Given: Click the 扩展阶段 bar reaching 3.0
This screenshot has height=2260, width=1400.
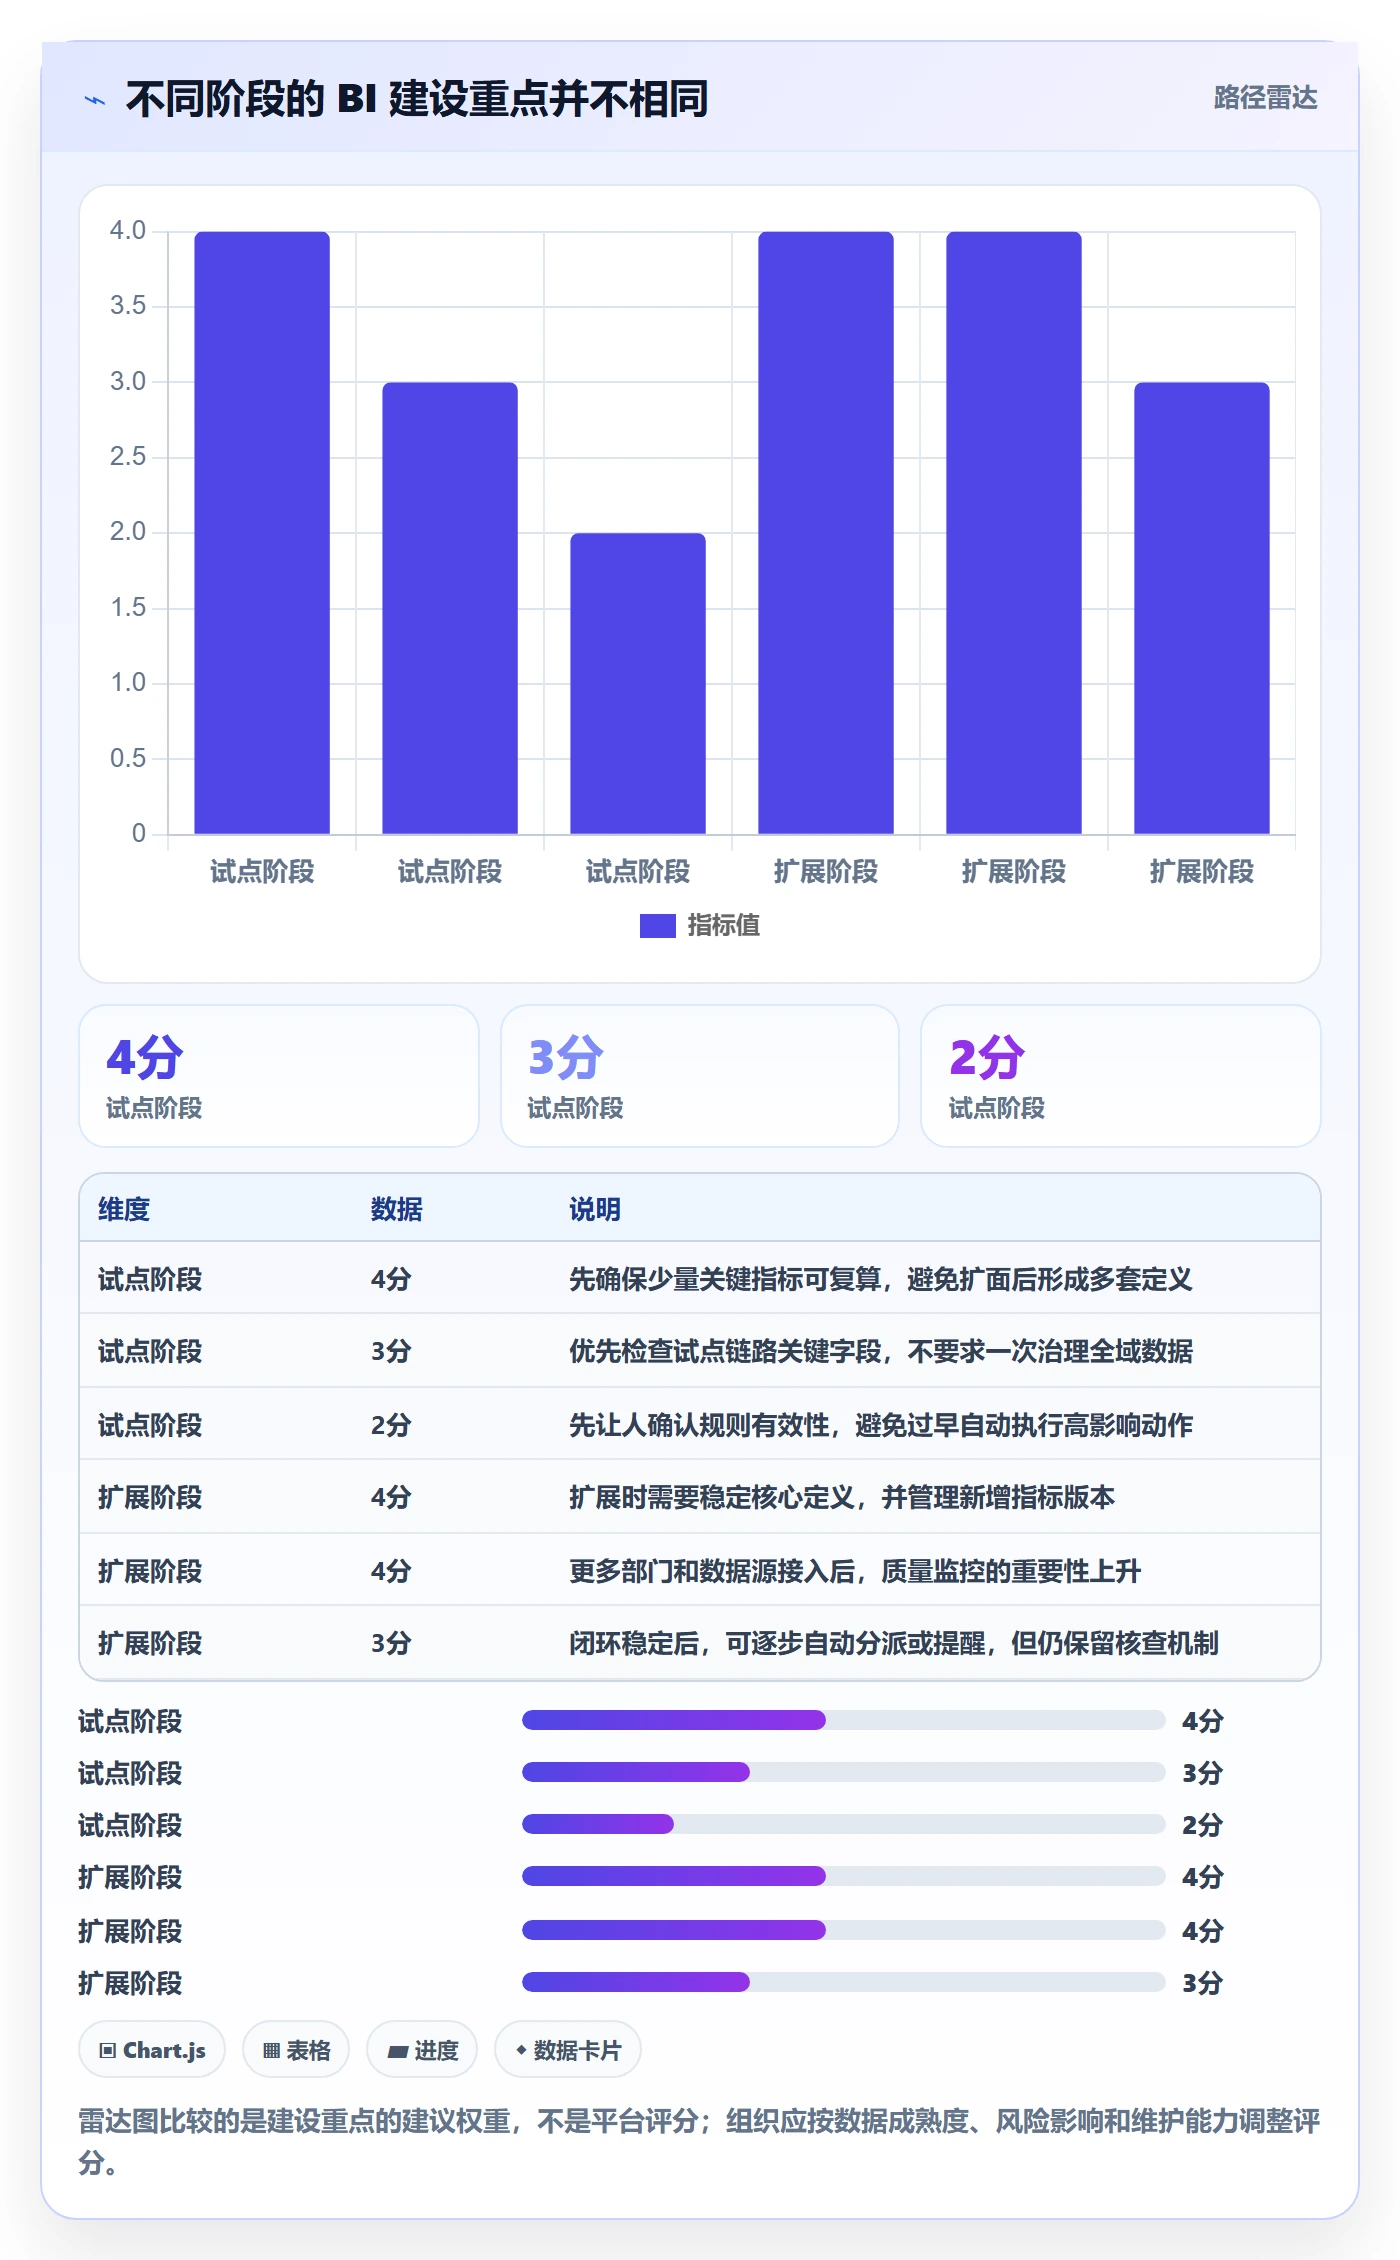Looking at the screenshot, I should pyautogui.click(x=1202, y=608).
